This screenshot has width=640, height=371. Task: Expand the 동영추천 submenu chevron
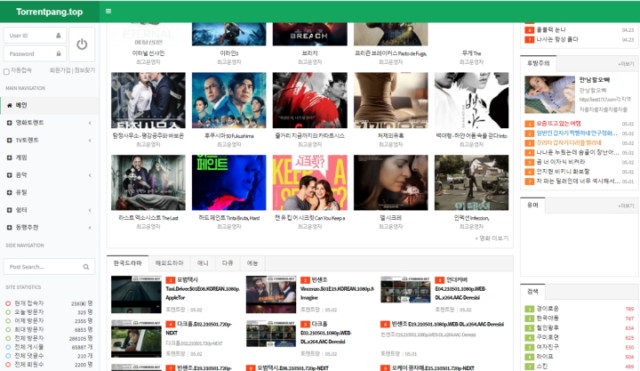tap(90, 228)
